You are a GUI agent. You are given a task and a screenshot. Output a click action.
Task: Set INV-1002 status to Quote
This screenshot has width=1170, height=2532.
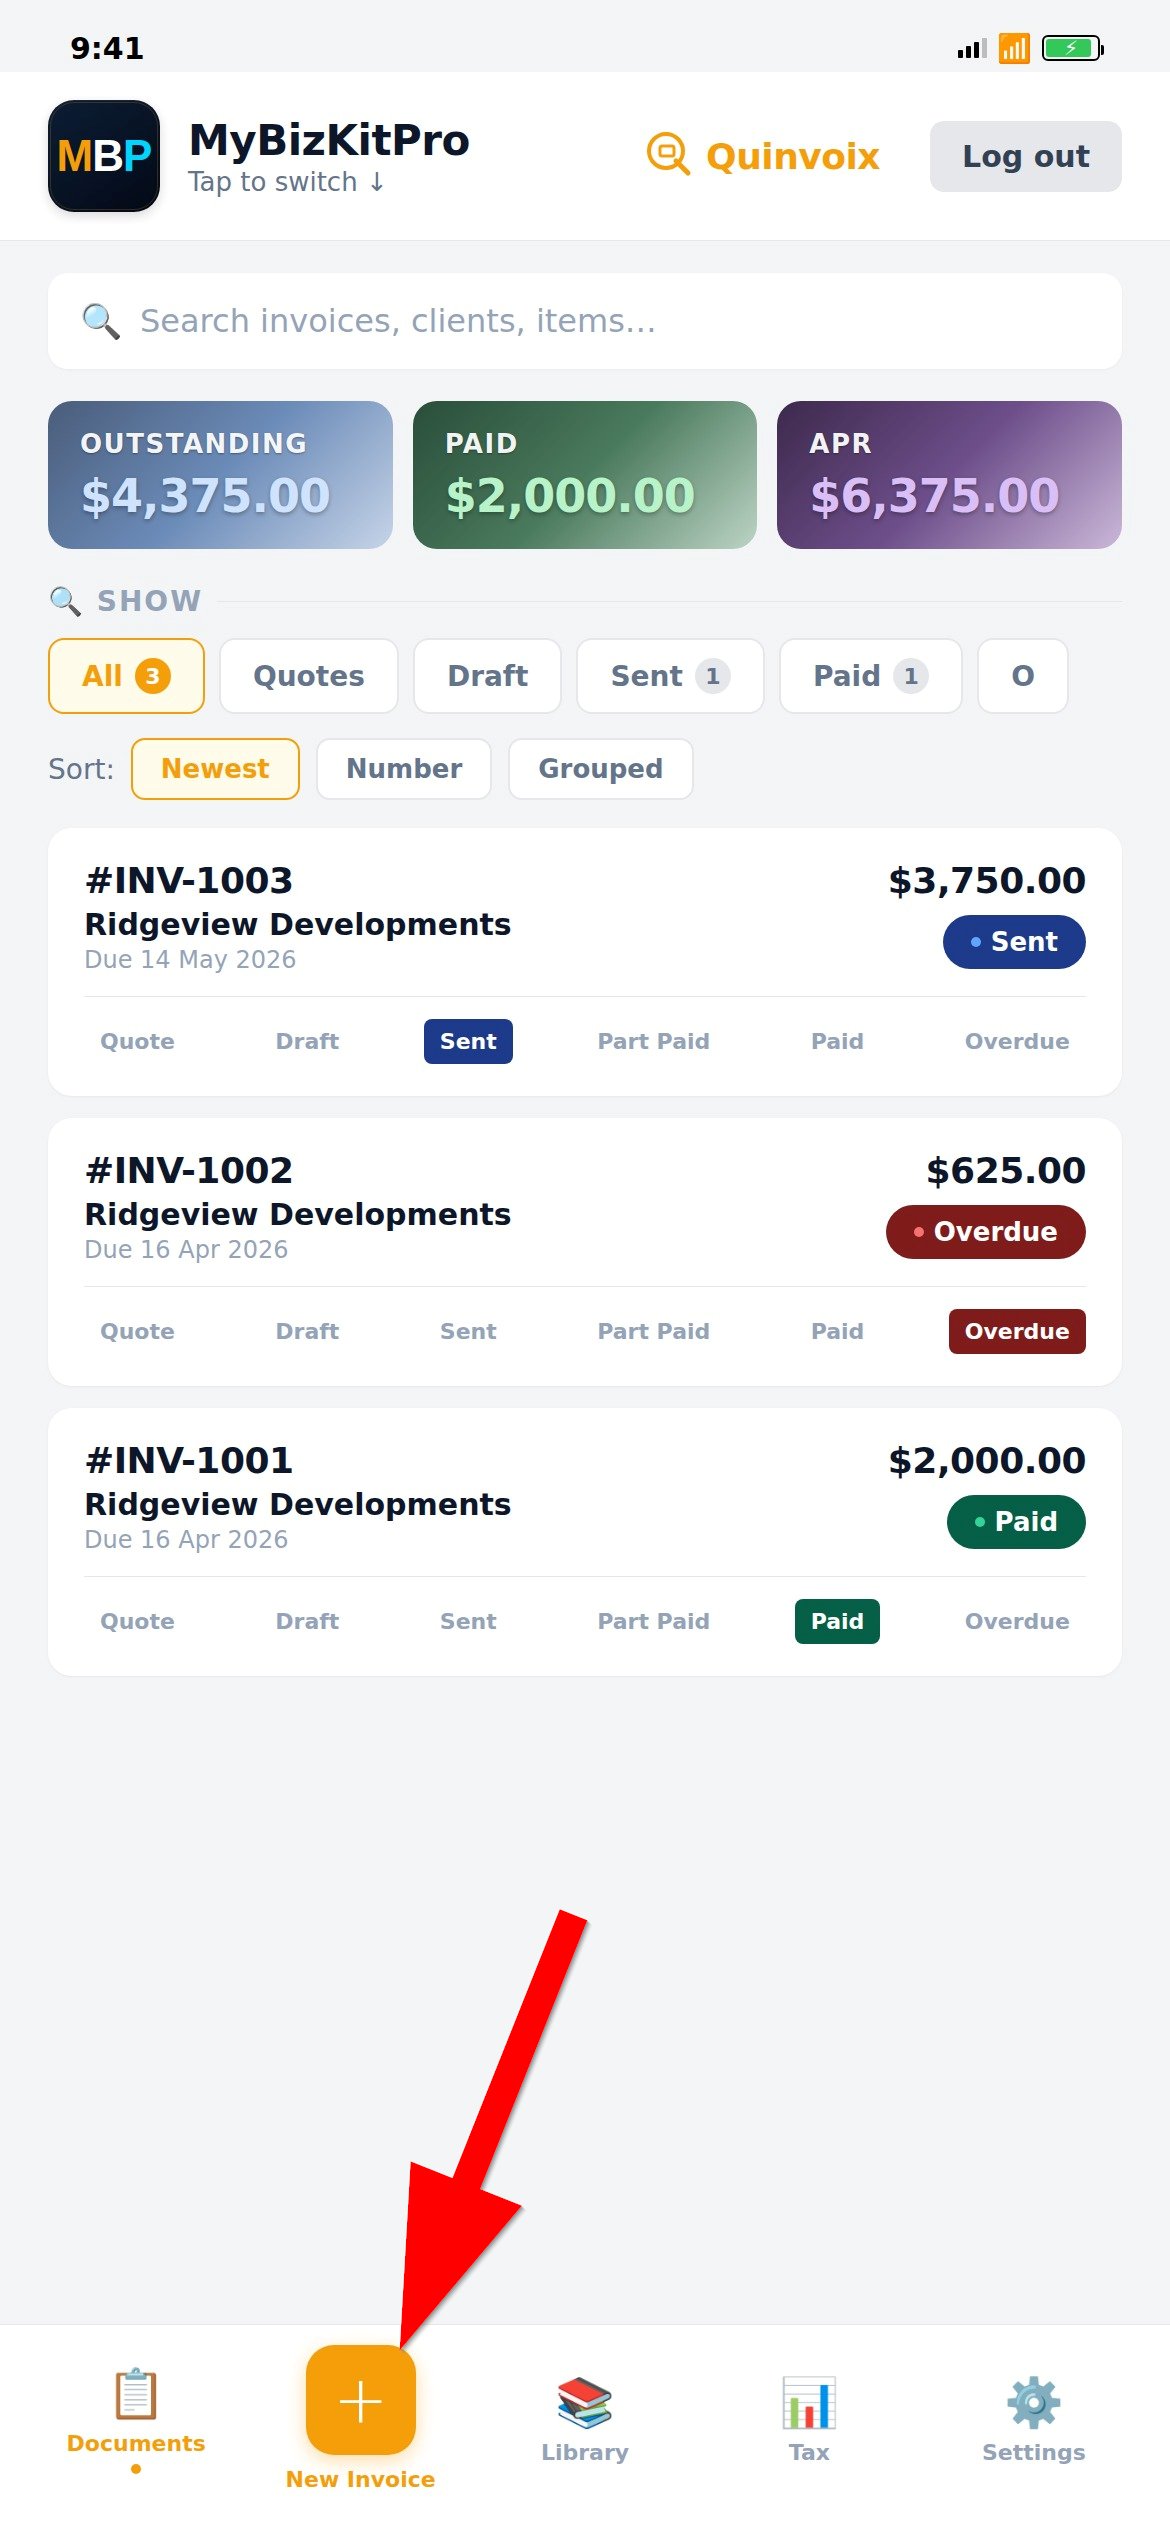pyautogui.click(x=137, y=1331)
